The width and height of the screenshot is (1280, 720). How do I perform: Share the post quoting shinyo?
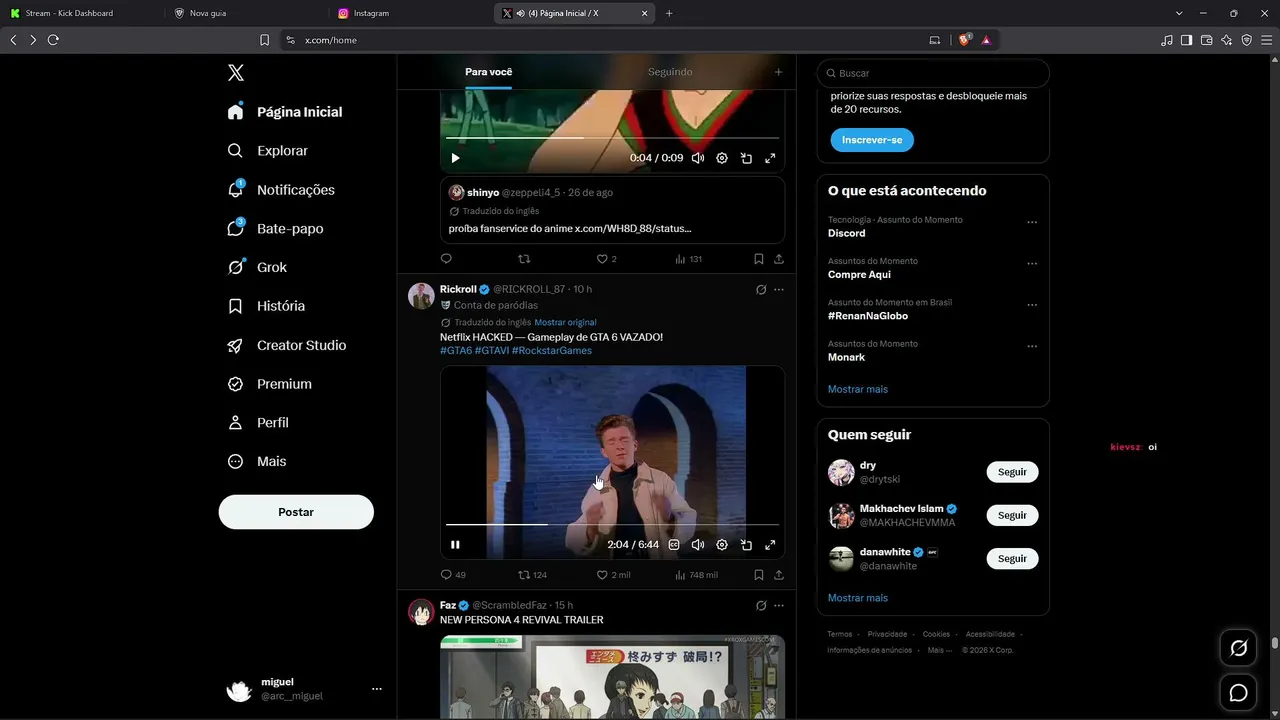779,259
